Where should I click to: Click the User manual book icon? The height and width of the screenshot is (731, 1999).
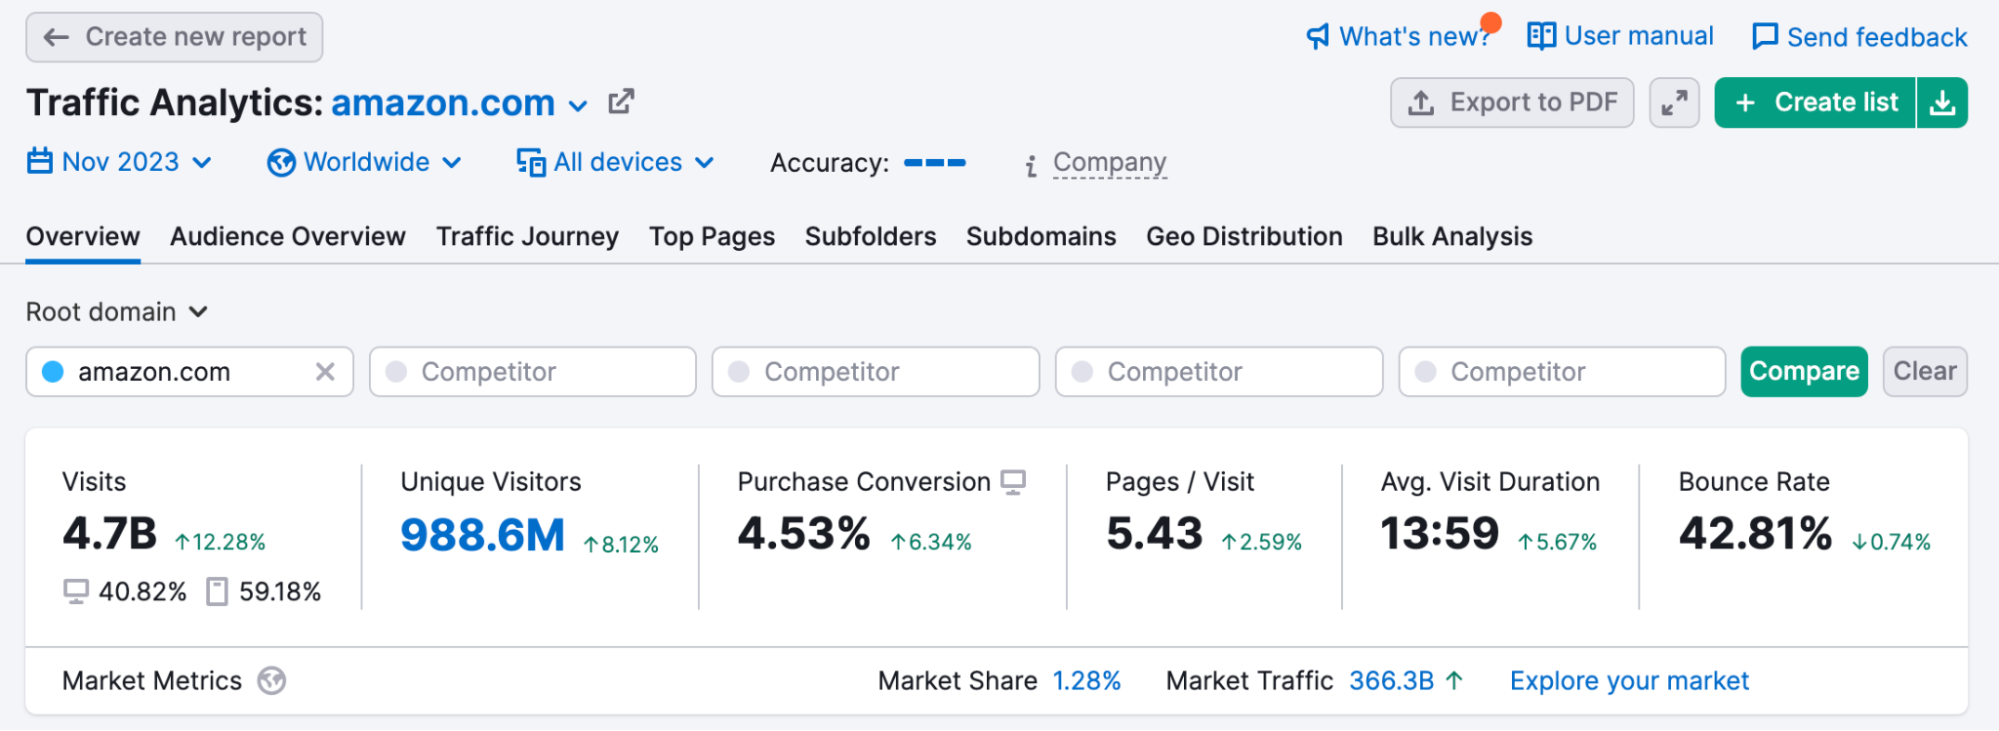[x=1541, y=36]
